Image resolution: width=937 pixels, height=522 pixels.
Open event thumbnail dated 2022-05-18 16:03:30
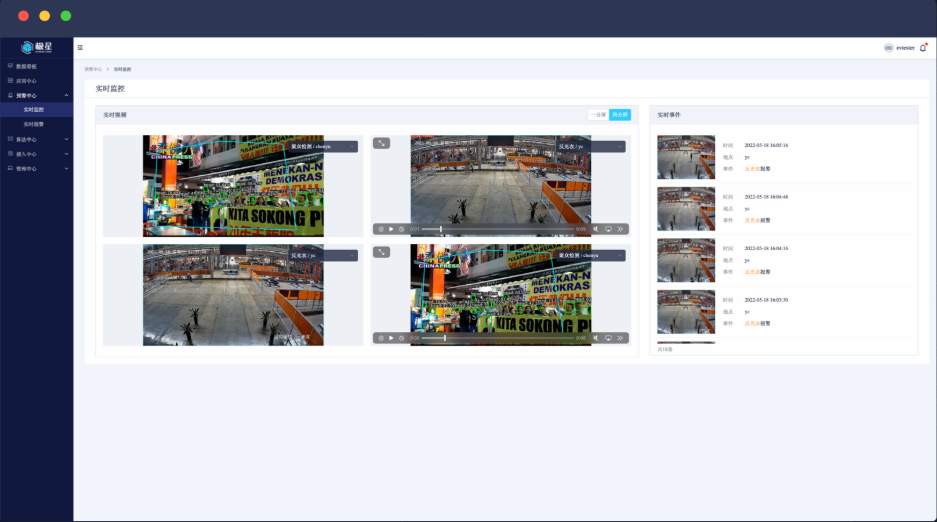tap(686, 312)
